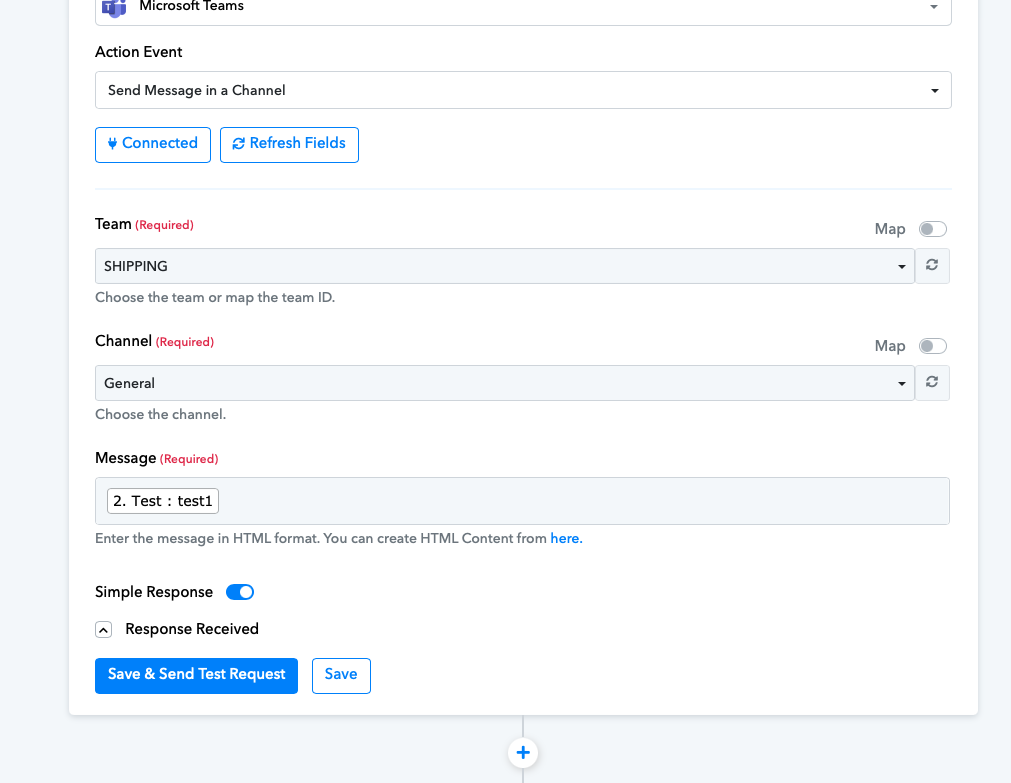Screen dimensions: 1011x783
Task: Open the Channel dropdown showing General
Action: (x=505, y=382)
